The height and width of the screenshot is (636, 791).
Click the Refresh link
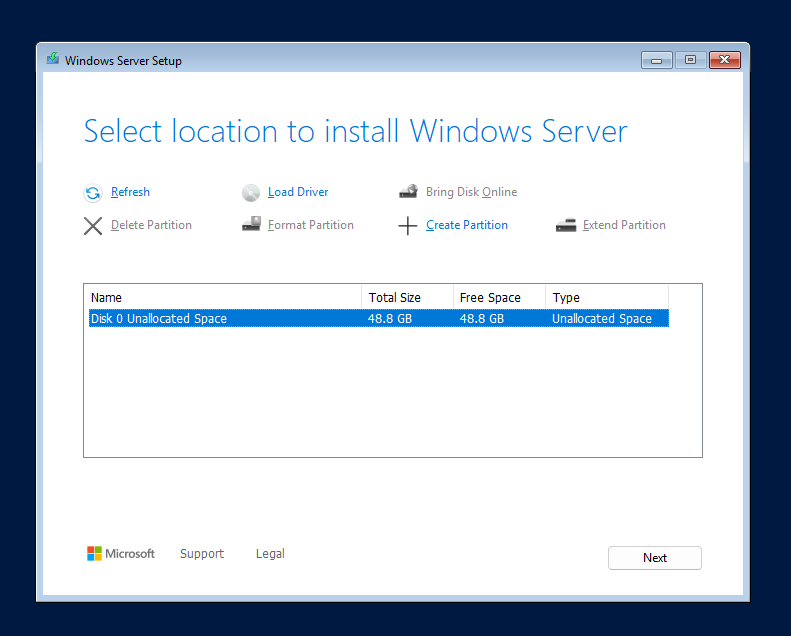coord(130,192)
